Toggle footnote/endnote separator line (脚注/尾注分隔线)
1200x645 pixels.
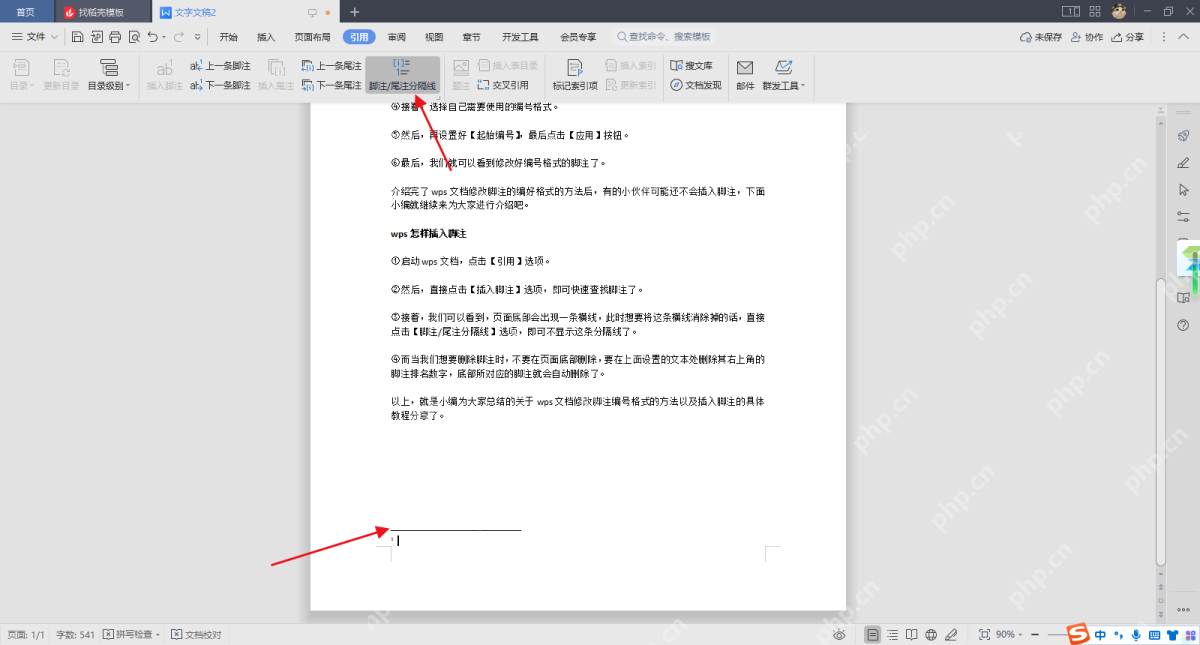[402, 76]
